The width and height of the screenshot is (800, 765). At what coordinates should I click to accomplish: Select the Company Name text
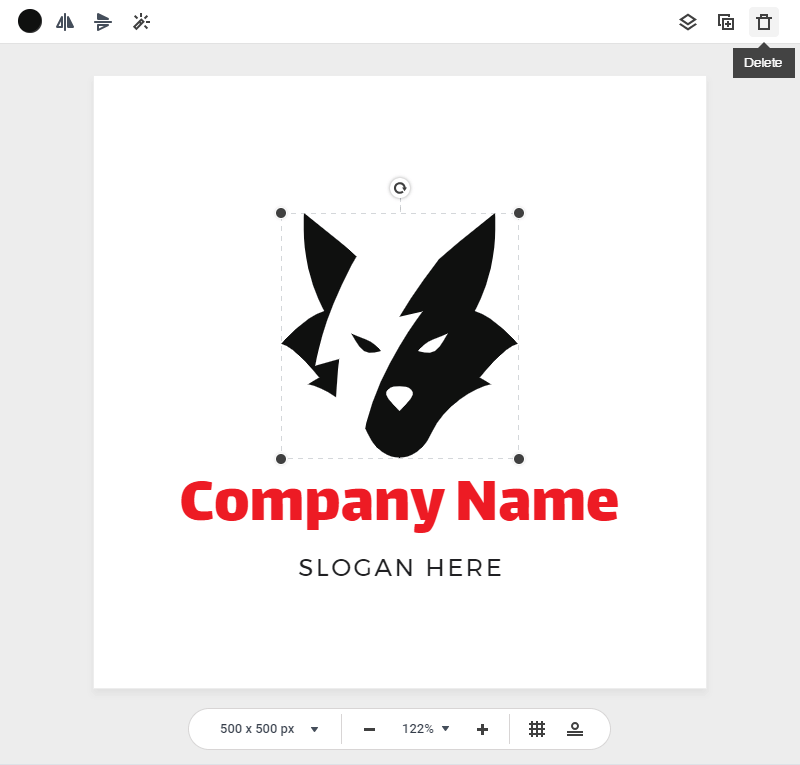click(x=399, y=502)
